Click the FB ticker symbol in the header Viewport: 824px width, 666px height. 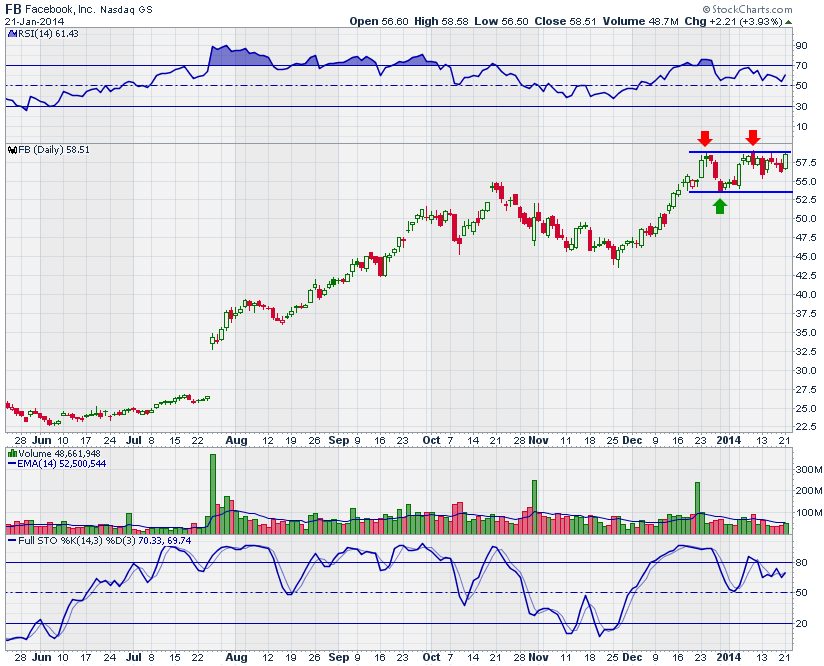(x=14, y=9)
